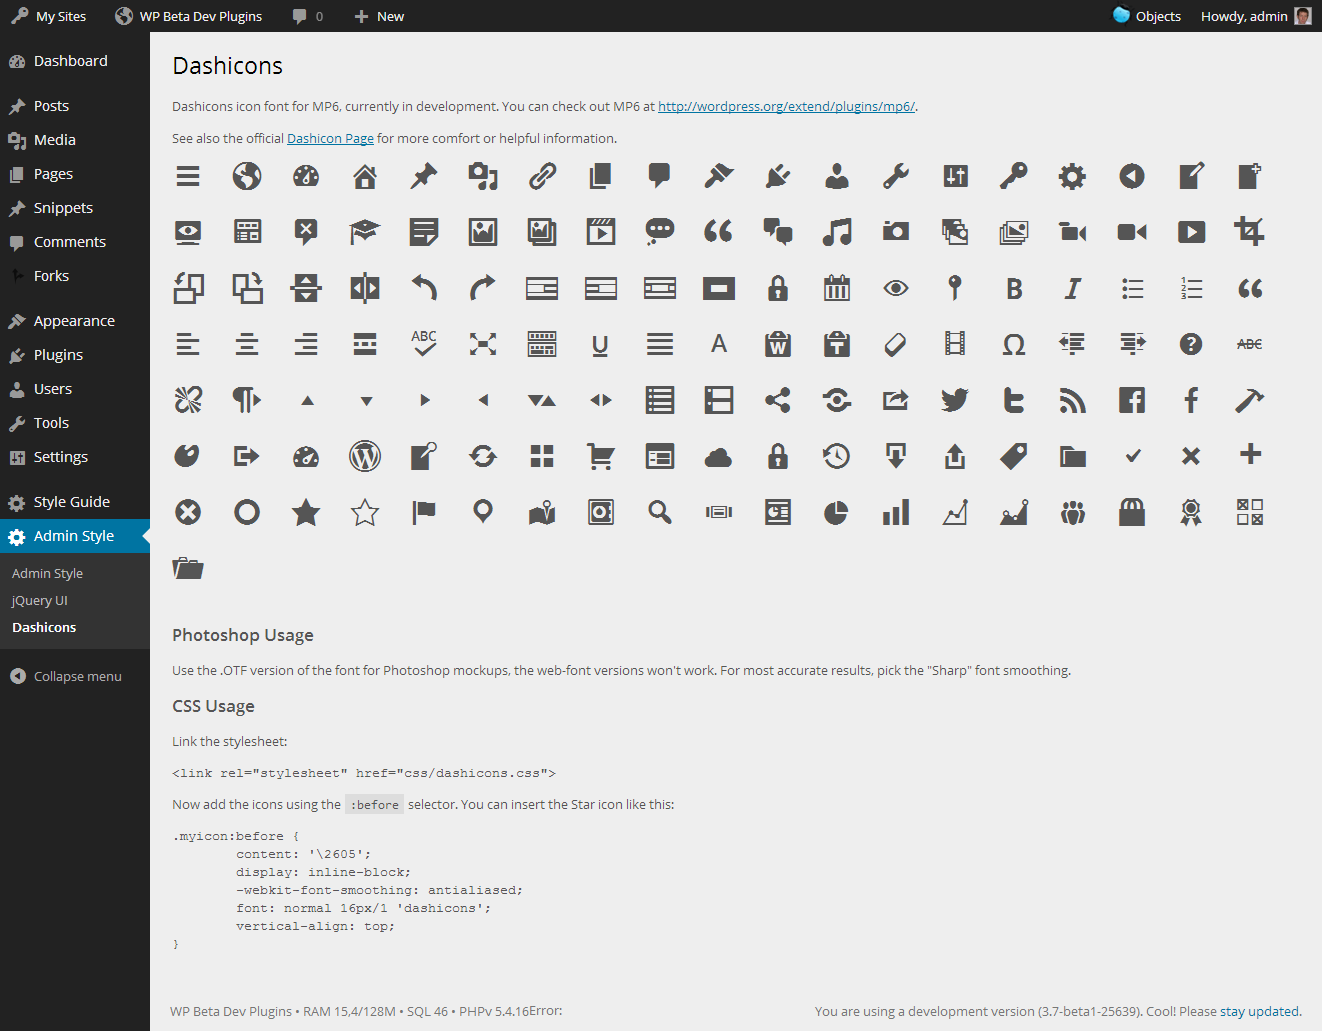Viewport: 1322px width, 1031px height.
Task: Click the film strip dashicon
Action: pos(955,344)
